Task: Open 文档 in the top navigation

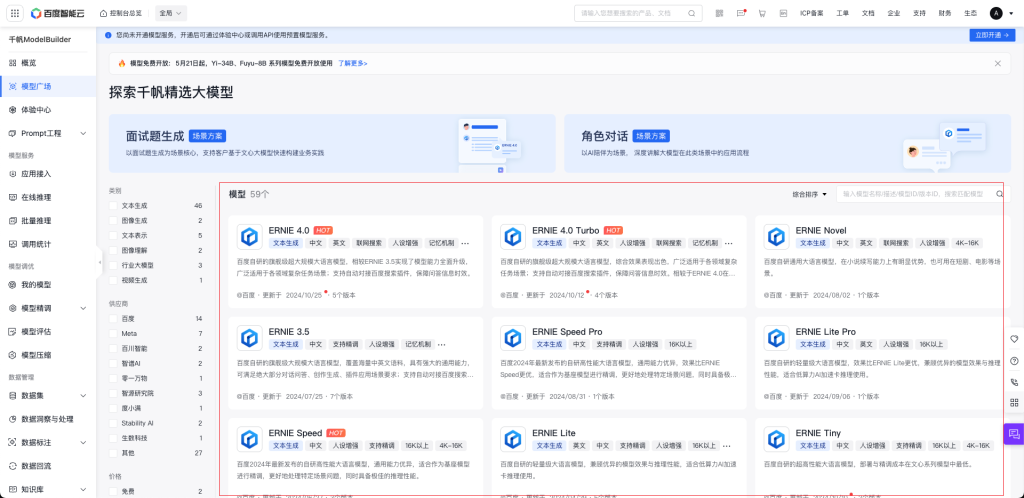Action: pyautogui.click(x=867, y=13)
